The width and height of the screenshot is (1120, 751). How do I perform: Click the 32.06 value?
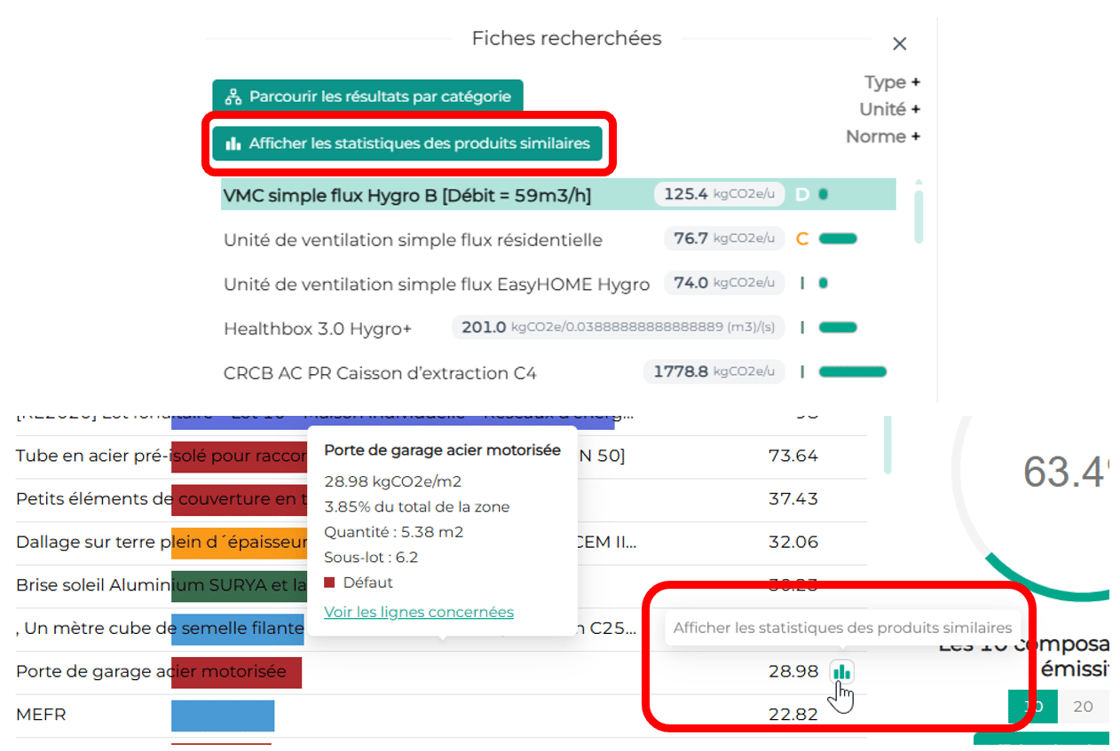[793, 542]
